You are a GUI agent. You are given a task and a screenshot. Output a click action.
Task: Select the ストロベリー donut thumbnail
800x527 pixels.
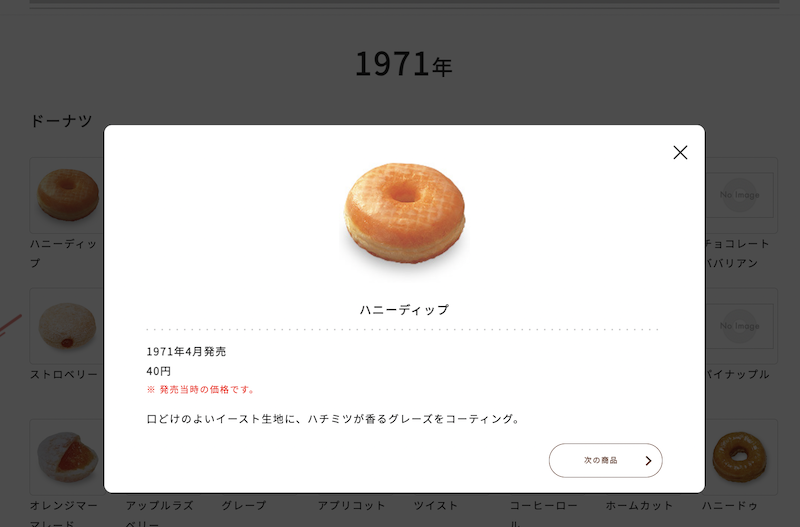pyautogui.click(x=67, y=326)
